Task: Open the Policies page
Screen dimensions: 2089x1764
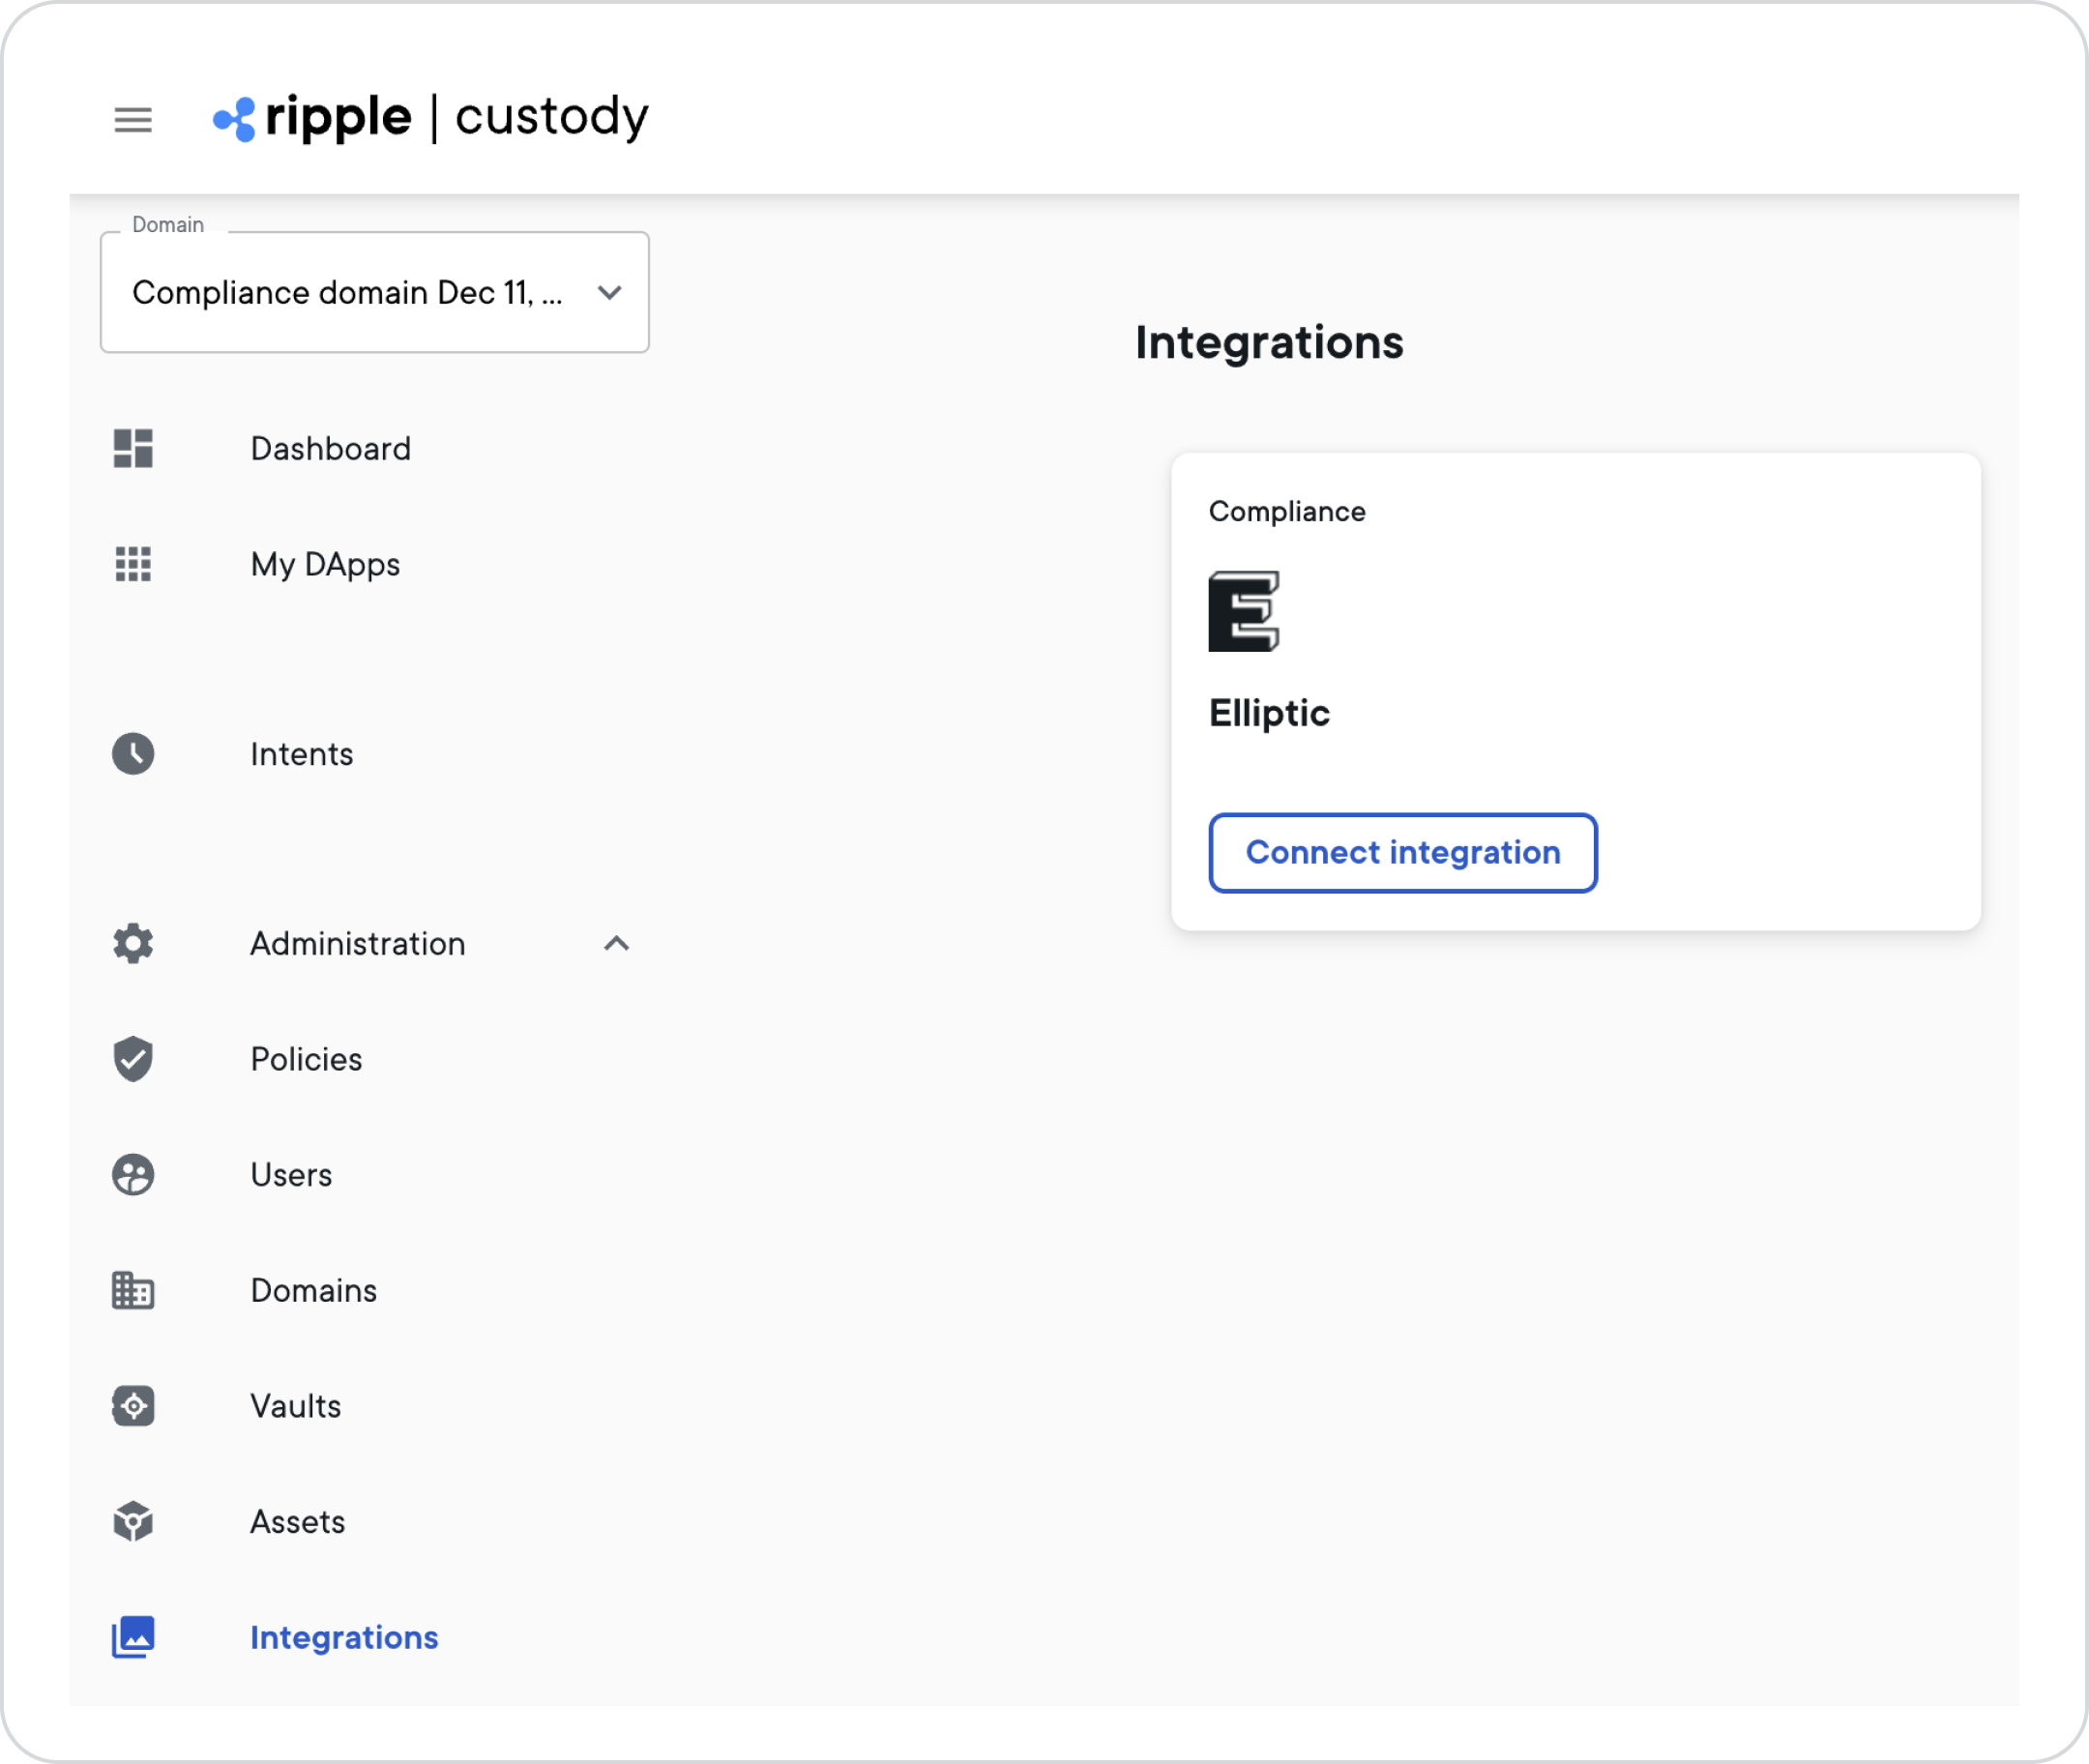Action: [x=307, y=1059]
